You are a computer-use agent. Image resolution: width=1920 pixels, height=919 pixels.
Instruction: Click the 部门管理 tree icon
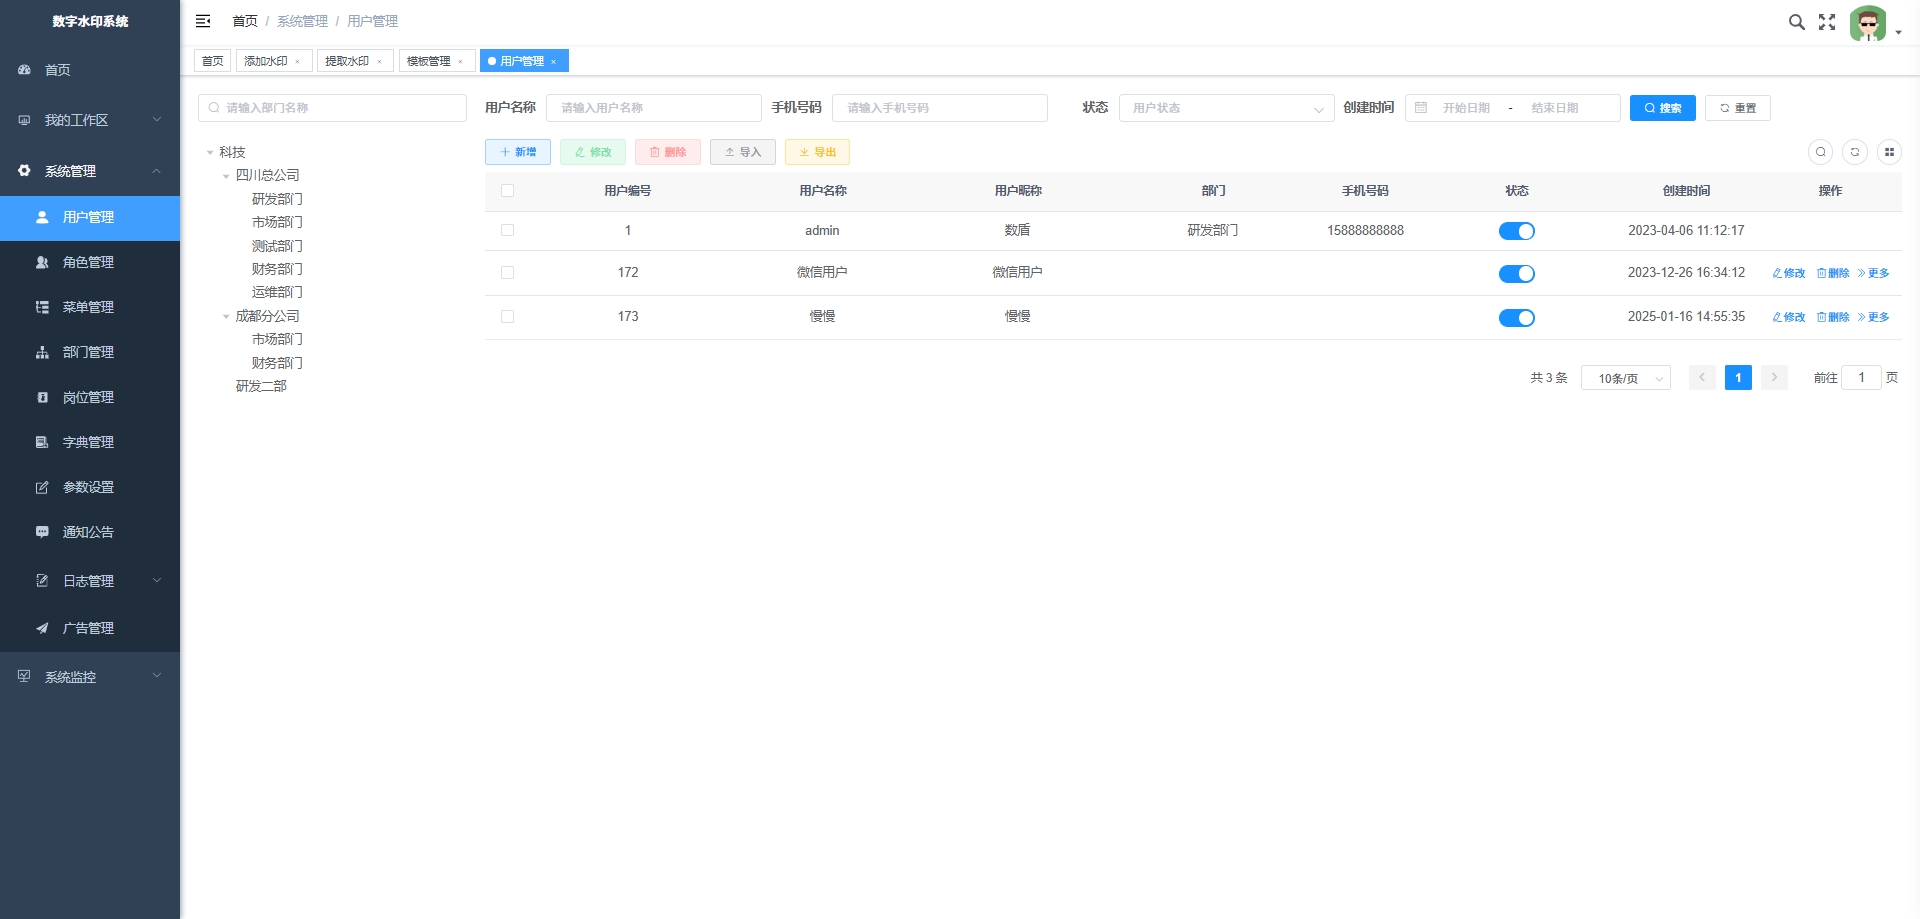(42, 352)
